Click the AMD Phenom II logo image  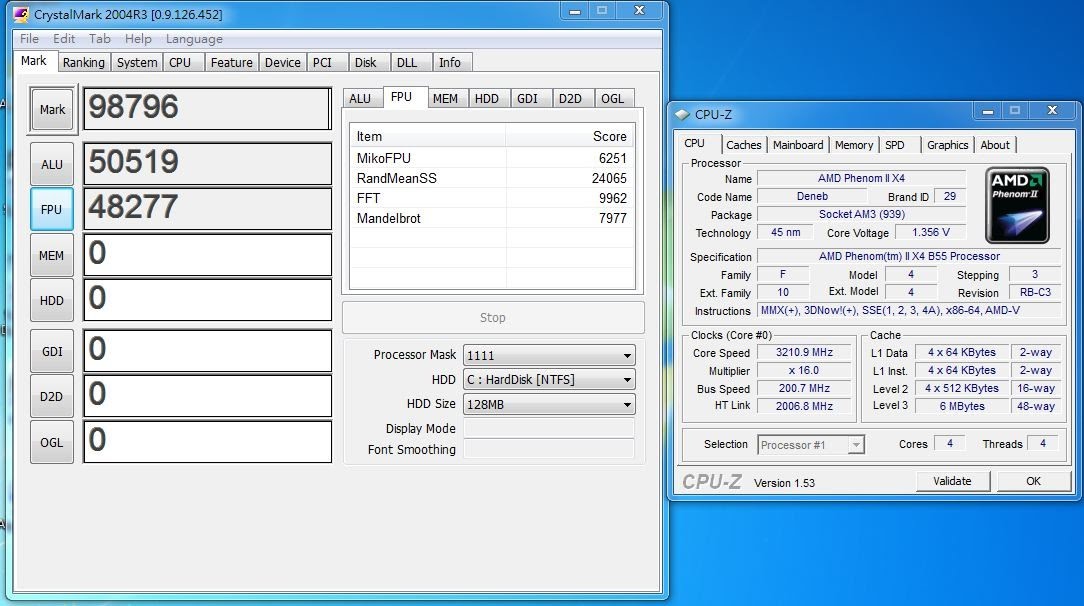point(1017,205)
